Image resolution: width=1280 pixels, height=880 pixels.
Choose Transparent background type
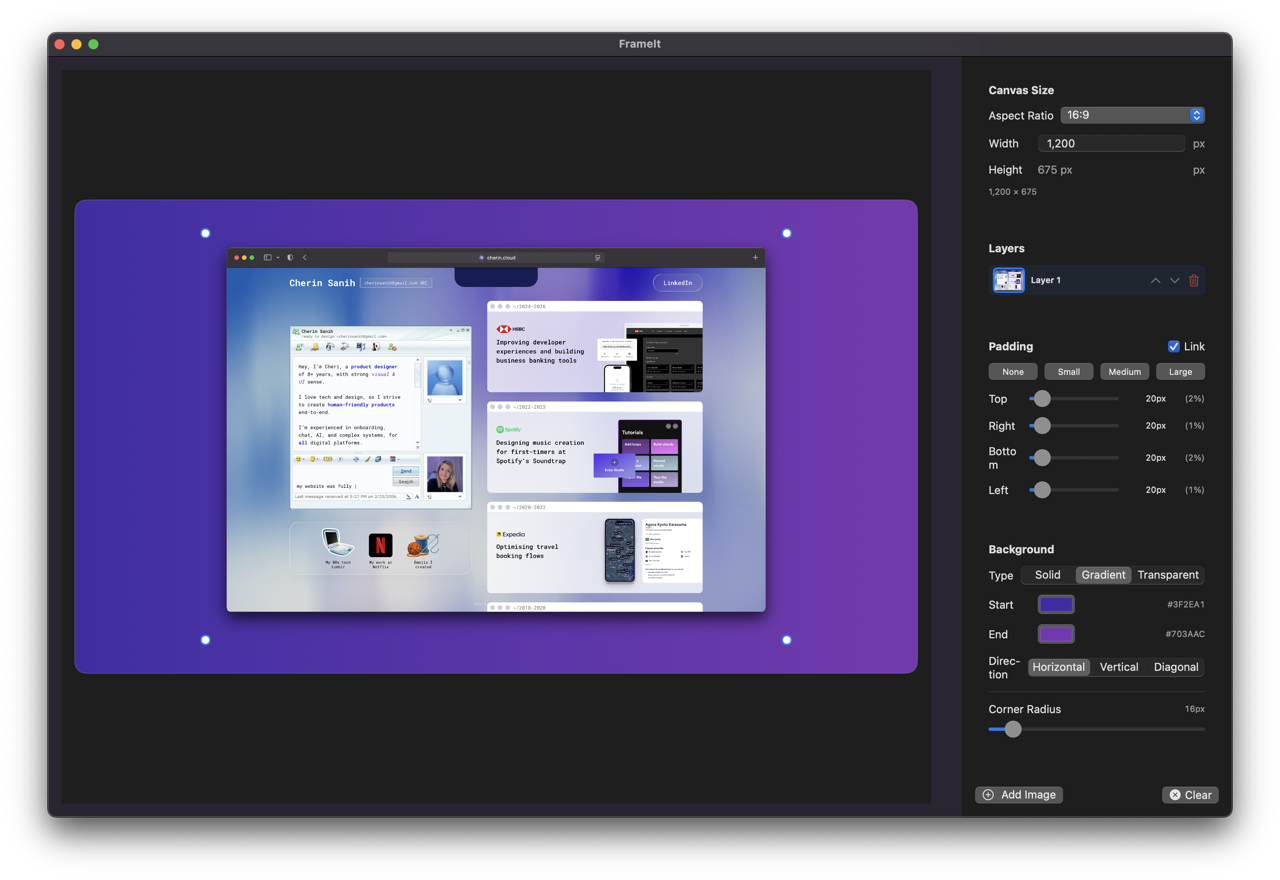tap(1168, 575)
